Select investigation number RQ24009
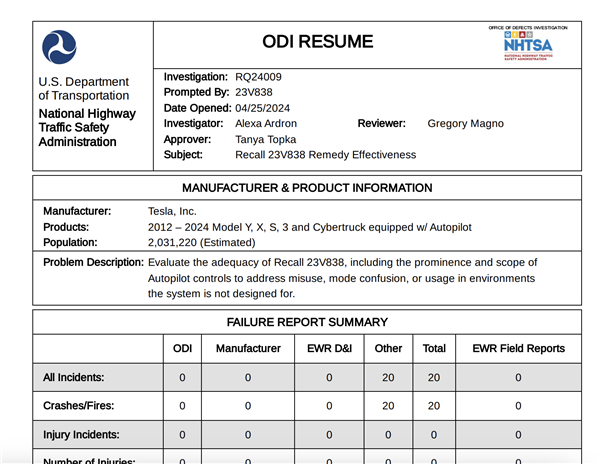The width and height of the screenshot is (600, 464). (258, 76)
